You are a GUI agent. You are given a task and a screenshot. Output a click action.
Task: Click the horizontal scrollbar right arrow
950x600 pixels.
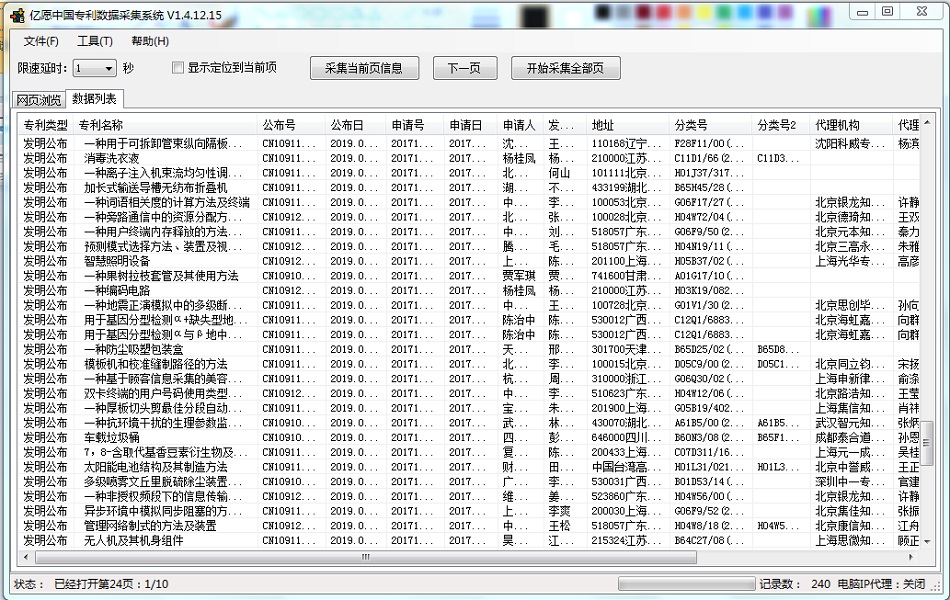(911, 556)
